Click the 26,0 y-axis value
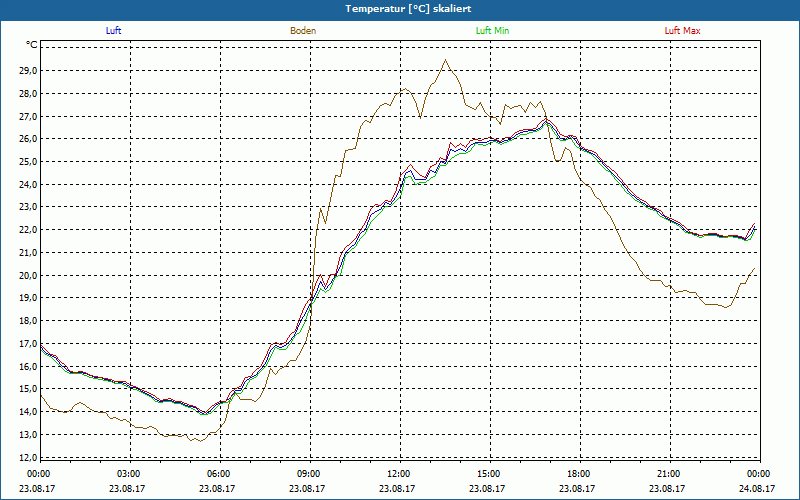 (29, 139)
